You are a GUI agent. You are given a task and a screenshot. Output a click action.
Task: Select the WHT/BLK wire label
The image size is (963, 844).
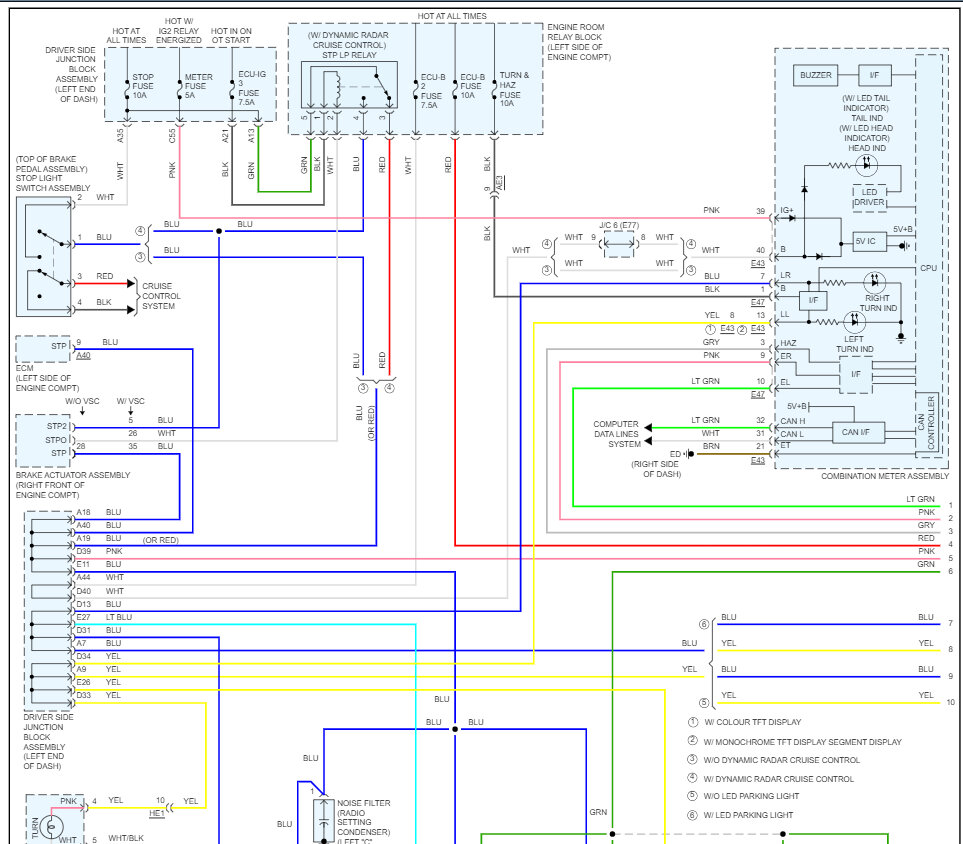click(126, 838)
